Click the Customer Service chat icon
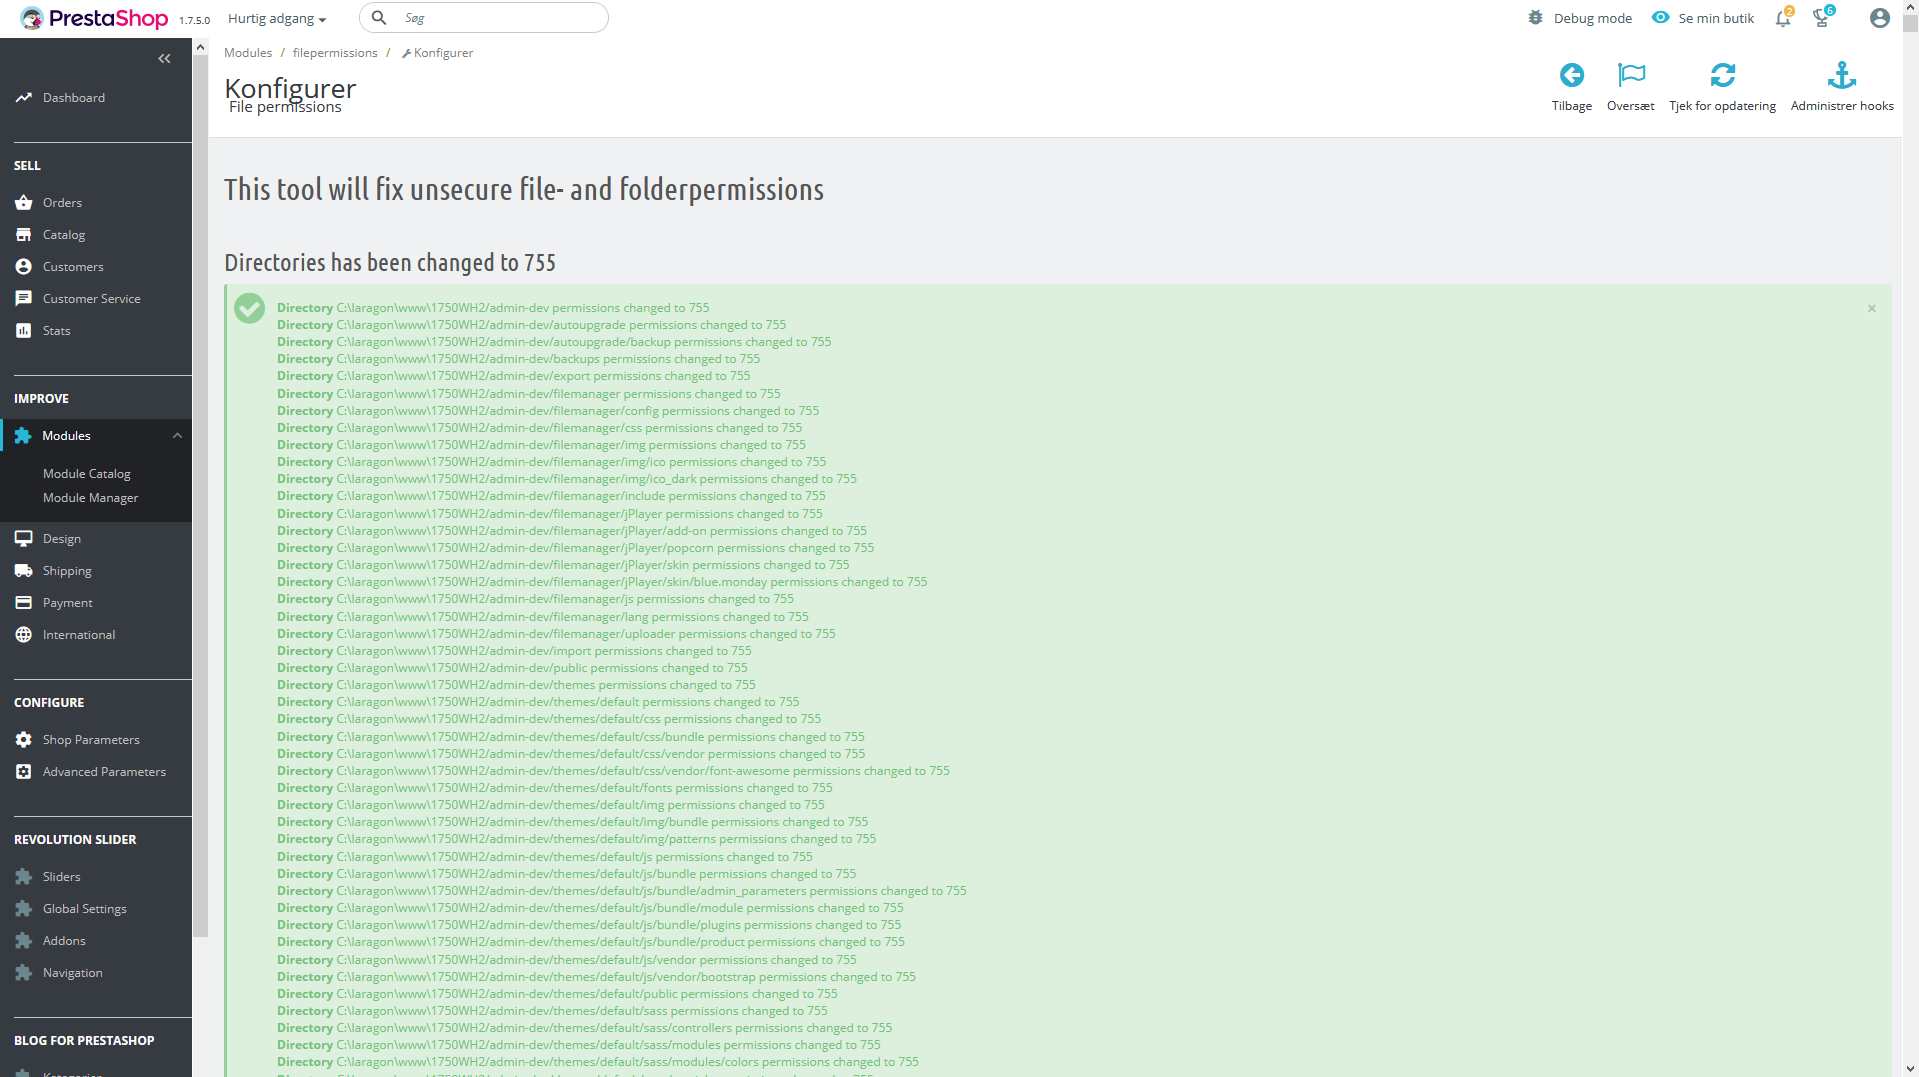 [x=24, y=299]
